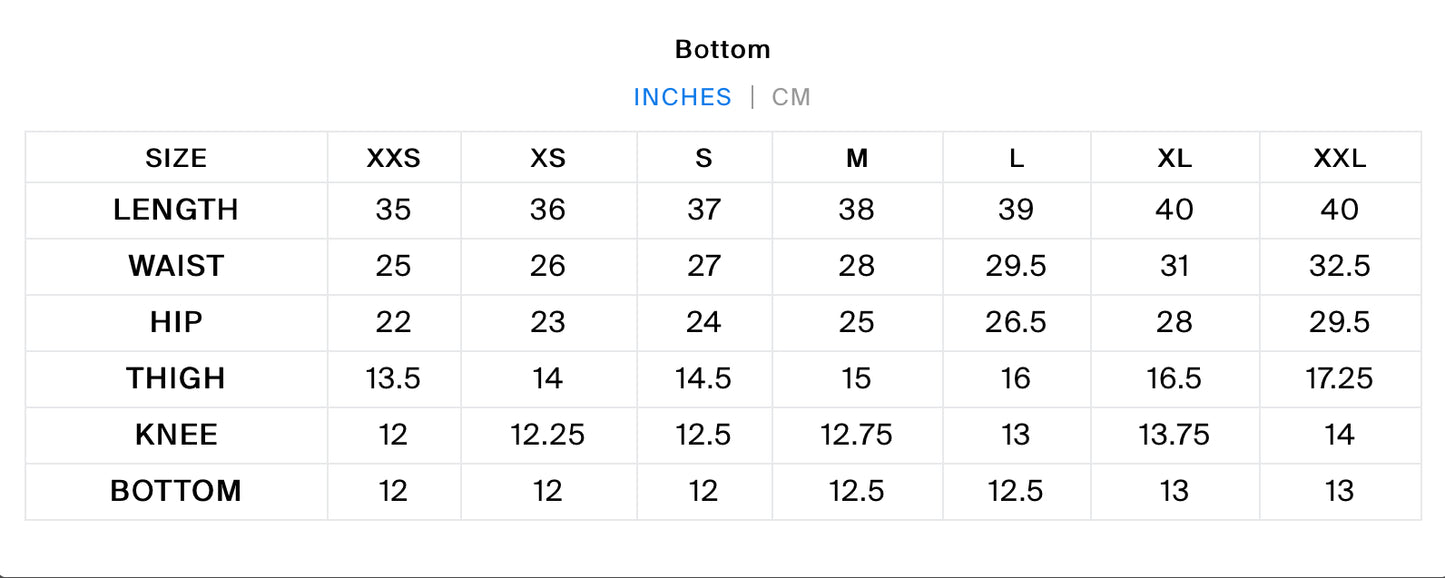Select the XXL size column header

point(1339,158)
